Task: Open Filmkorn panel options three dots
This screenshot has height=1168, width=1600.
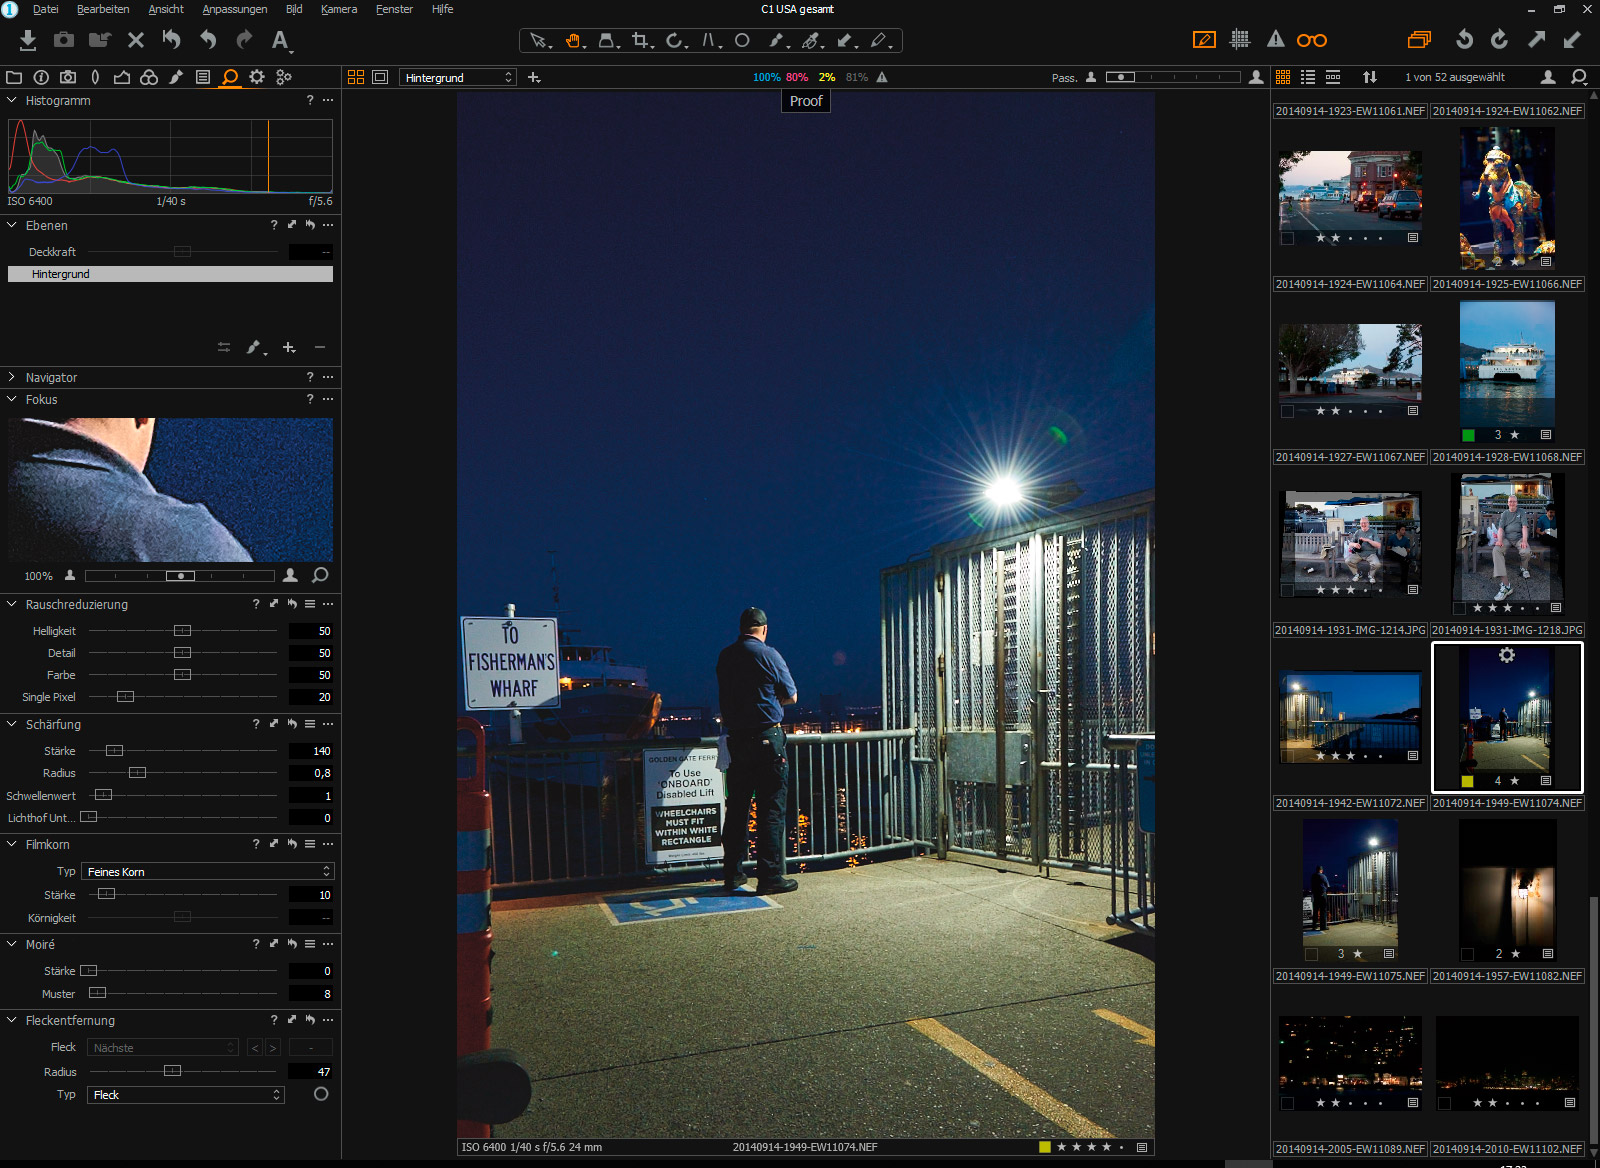Action: coord(328,844)
